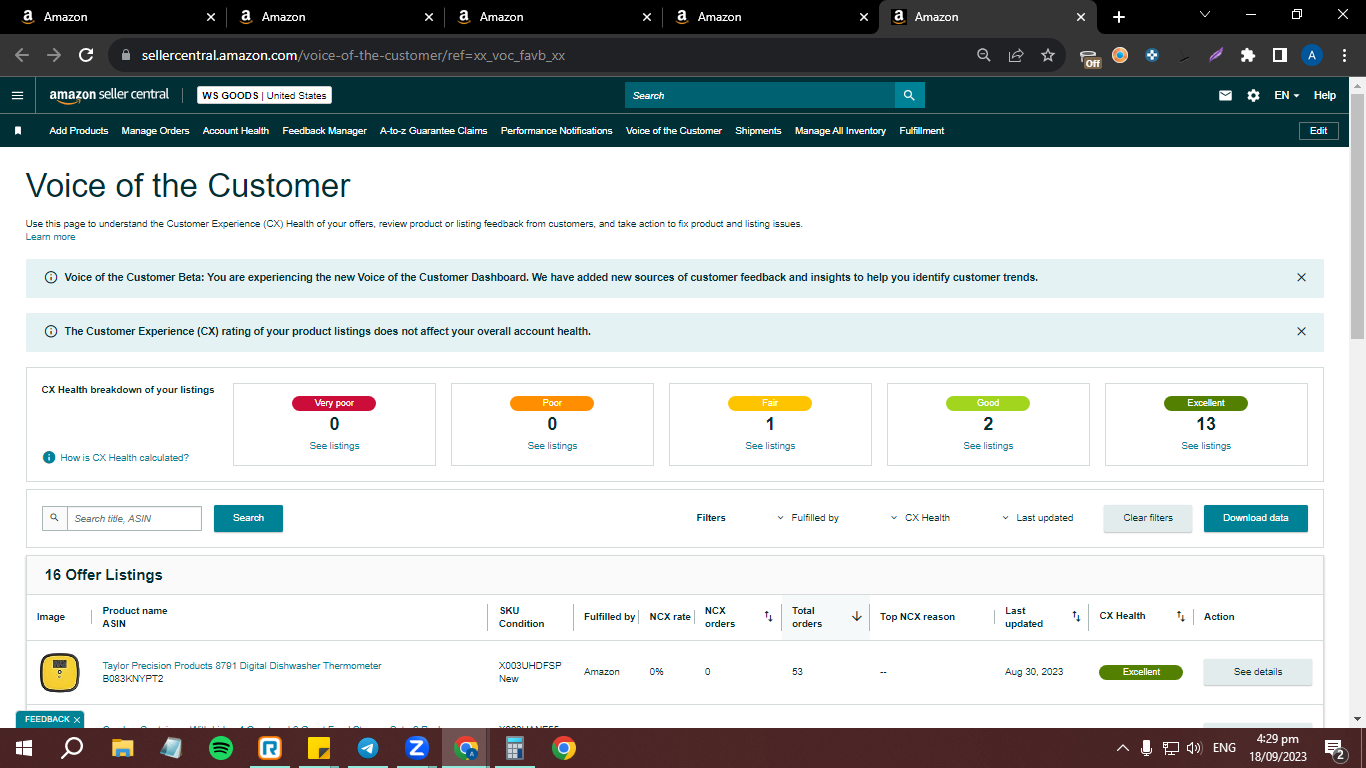Open the Learn more link
The width and height of the screenshot is (1366, 768).
pos(51,237)
